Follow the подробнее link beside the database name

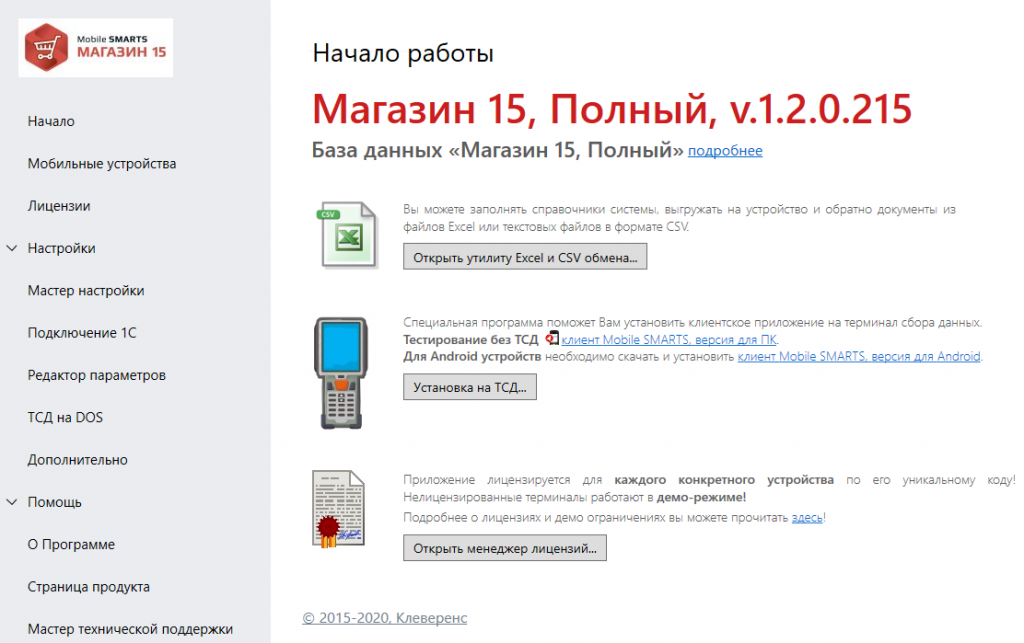tap(725, 151)
